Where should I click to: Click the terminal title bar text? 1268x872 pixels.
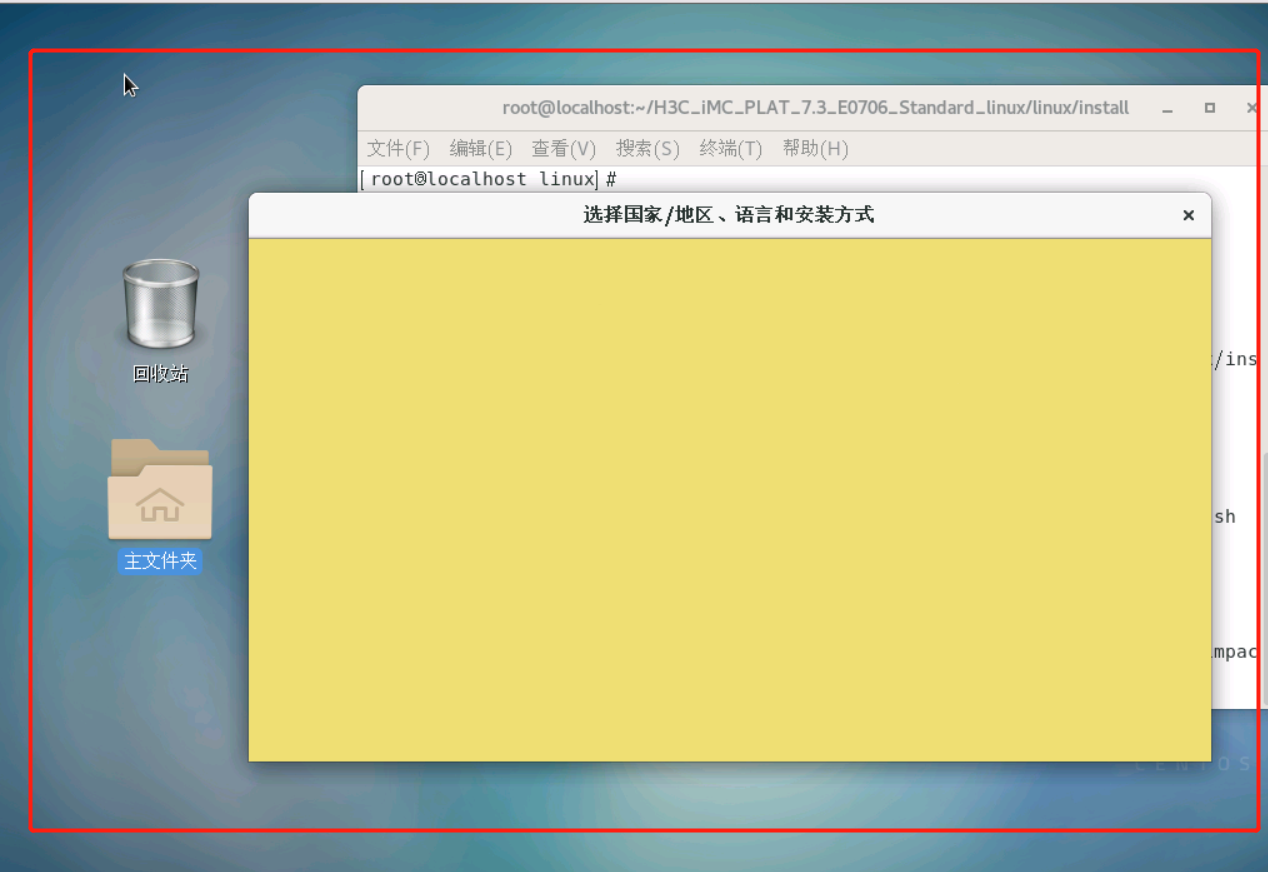point(816,108)
